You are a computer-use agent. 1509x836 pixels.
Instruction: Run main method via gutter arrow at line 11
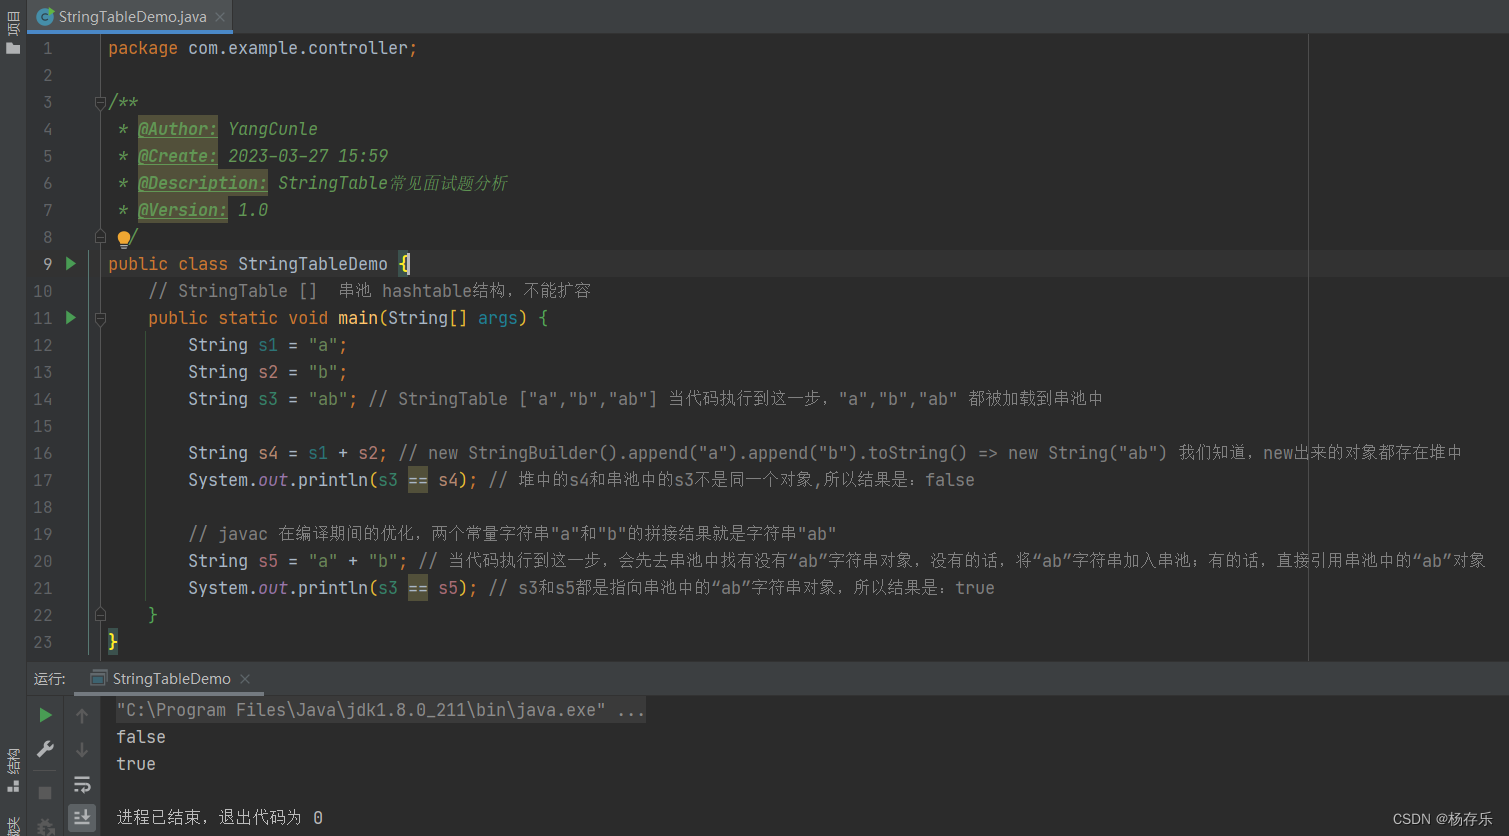pyautogui.click(x=70, y=317)
